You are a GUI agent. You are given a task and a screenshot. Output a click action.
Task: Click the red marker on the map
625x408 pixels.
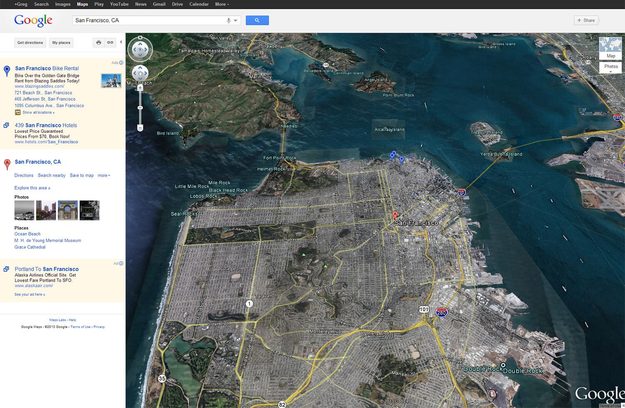coord(395,216)
